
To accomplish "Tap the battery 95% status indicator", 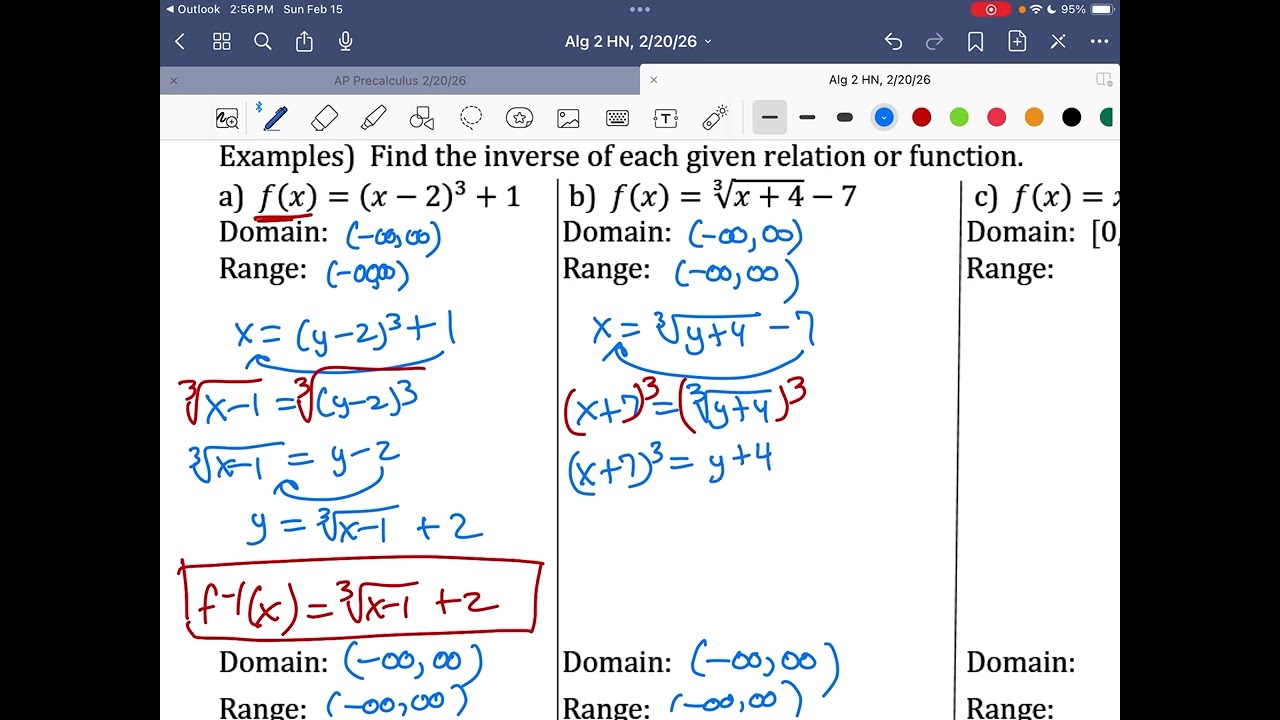I will point(1088,9).
